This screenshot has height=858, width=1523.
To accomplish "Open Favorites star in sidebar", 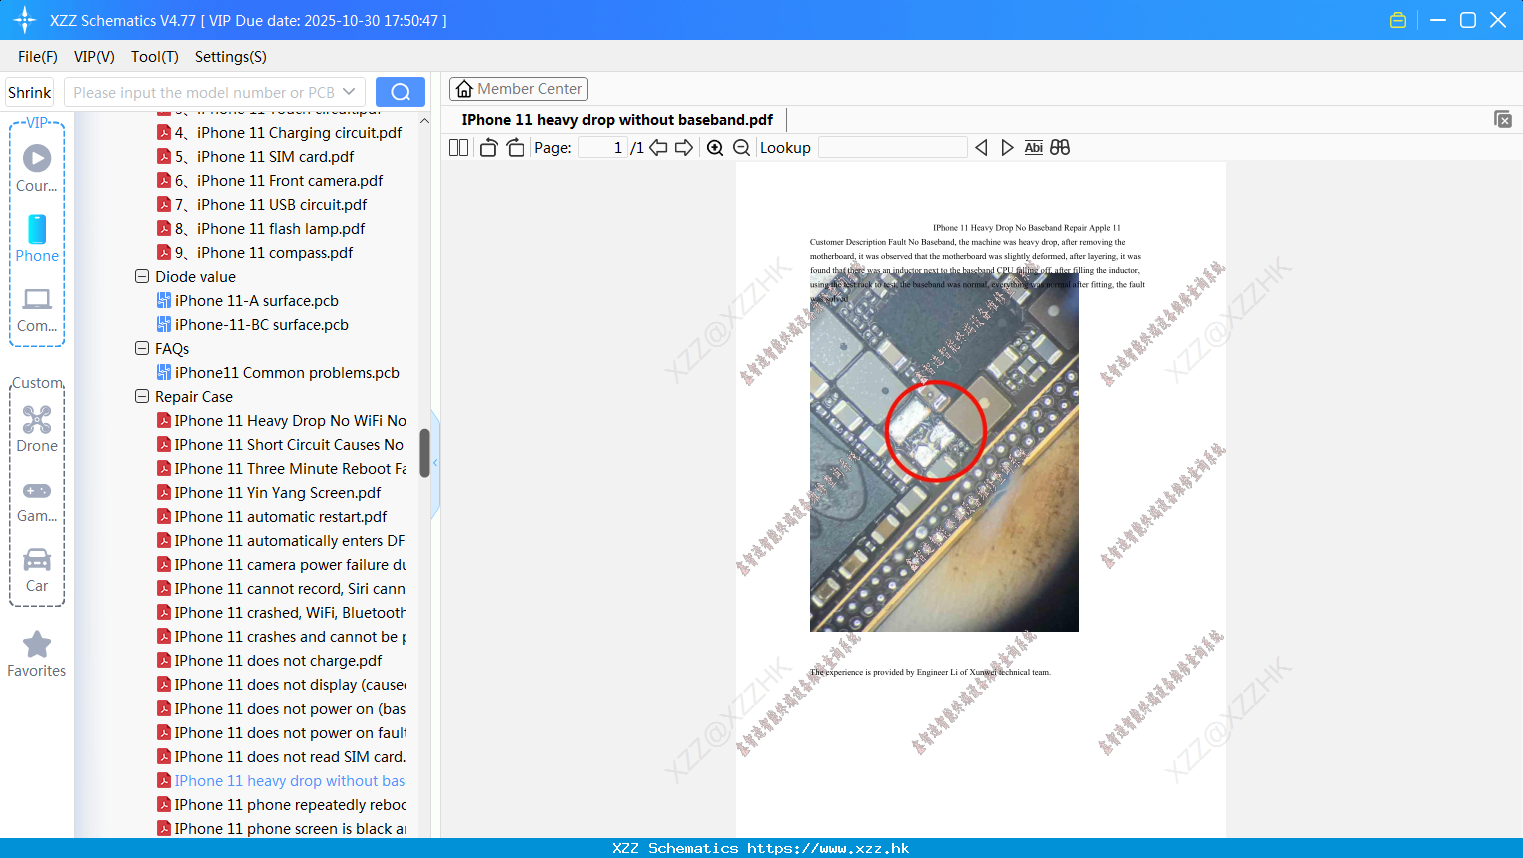I will pos(37,655).
